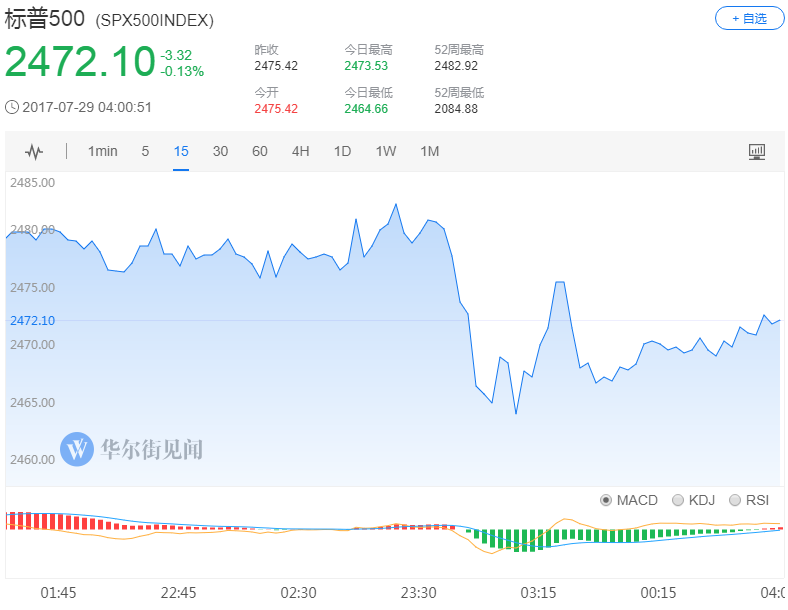Screen dimensions: 788x610
Task: Select the 5 minute interval tab
Action: click(x=145, y=151)
